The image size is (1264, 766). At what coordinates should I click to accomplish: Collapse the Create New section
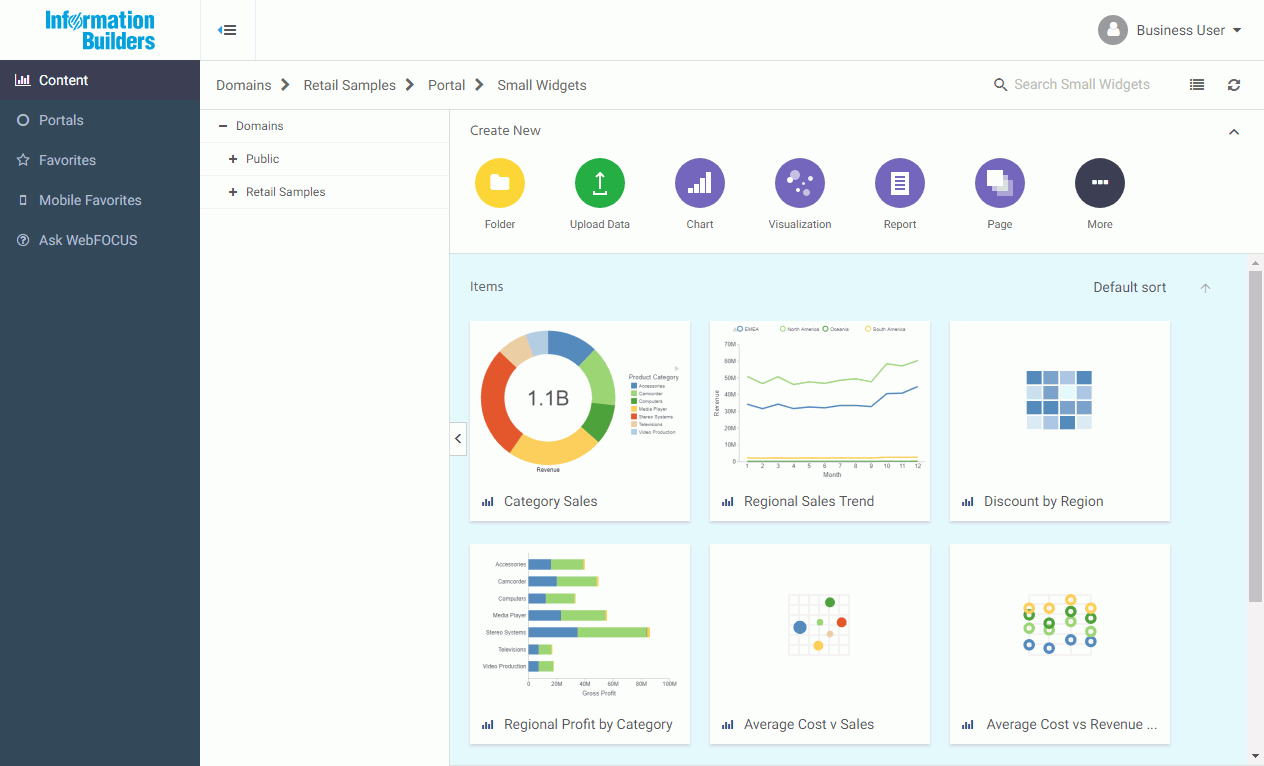pyautogui.click(x=1234, y=132)
